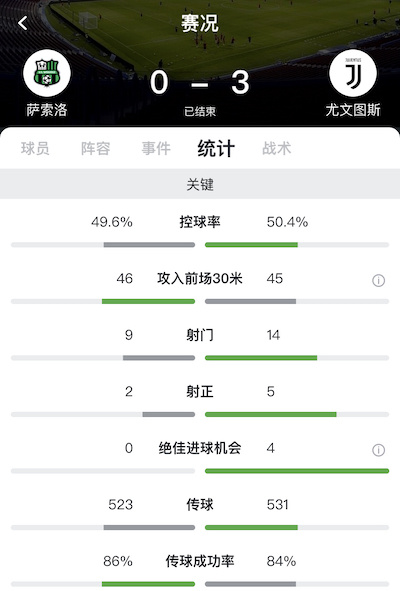
Task: Tap info icon beside 绝佳进球机会
Action: click(x=379, y=450)
